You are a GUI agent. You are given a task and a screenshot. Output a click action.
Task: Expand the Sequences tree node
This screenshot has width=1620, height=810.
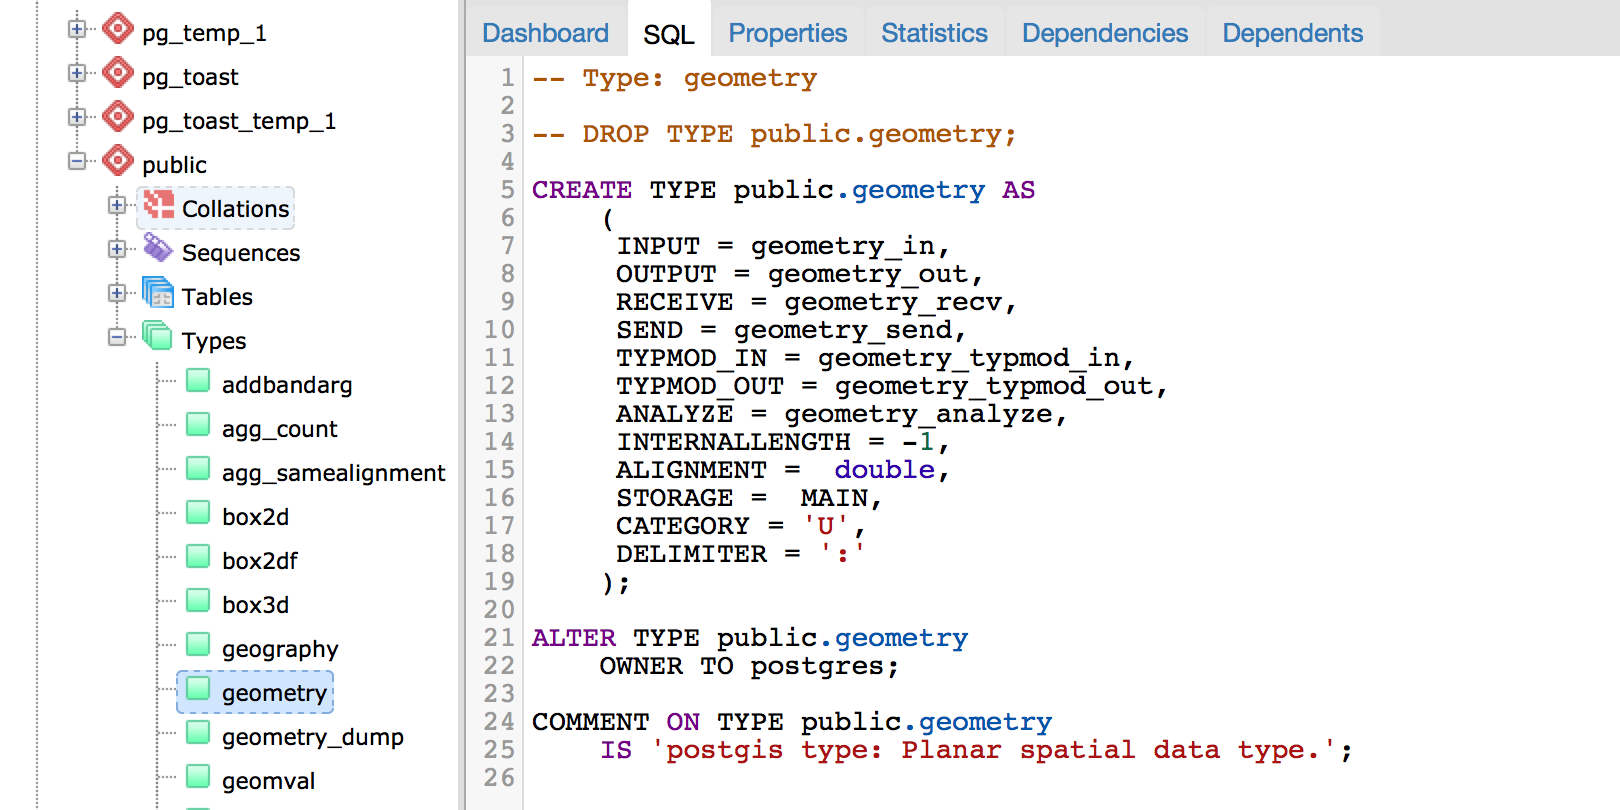click(x=117, y=249)
